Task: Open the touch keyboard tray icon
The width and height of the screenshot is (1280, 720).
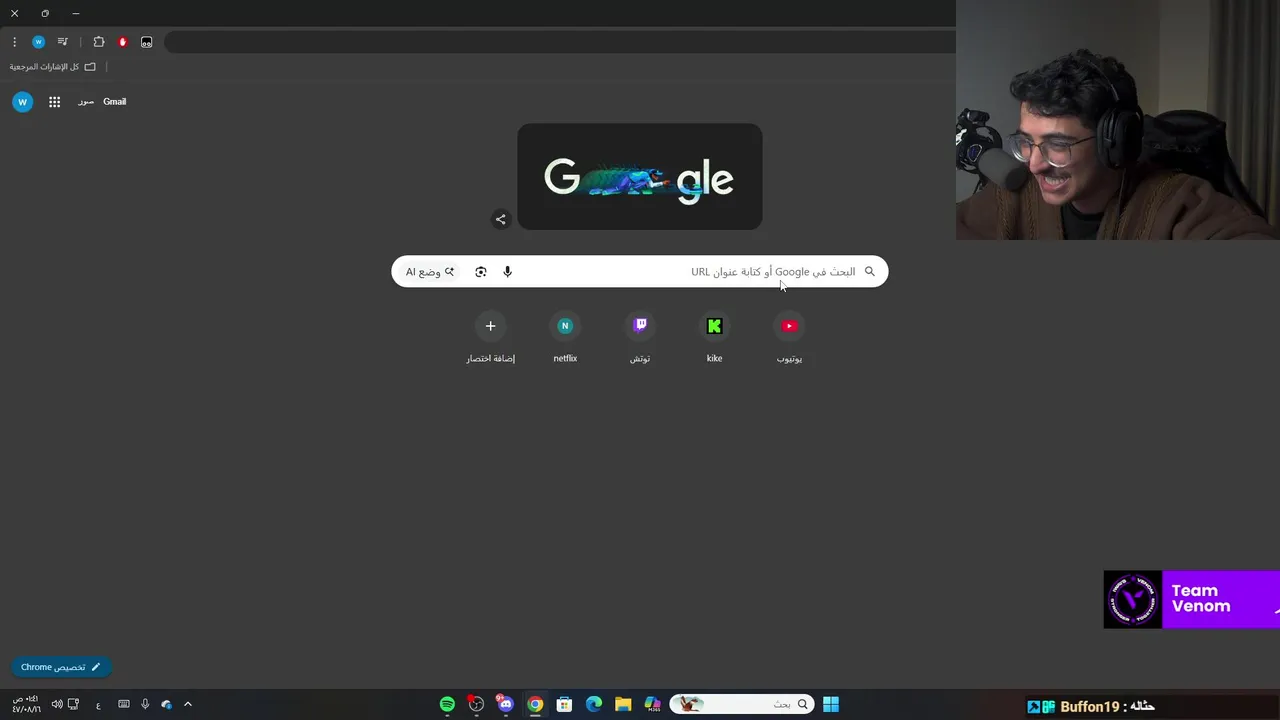Action: 124,704
